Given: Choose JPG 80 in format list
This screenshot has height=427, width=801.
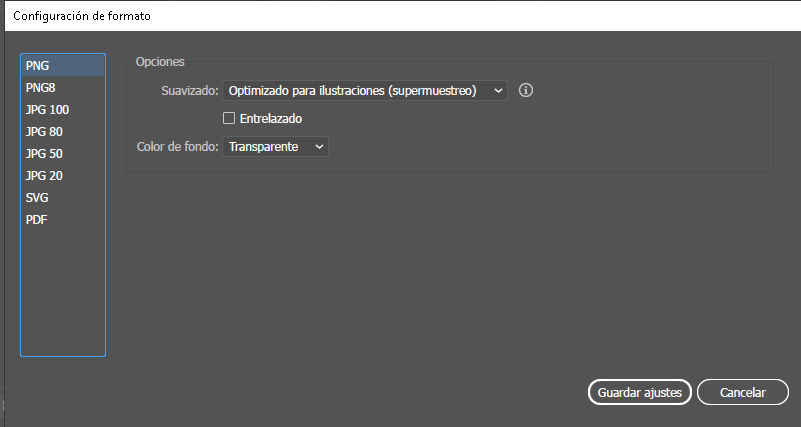Looking at the screenshot, I should (63, 132).
